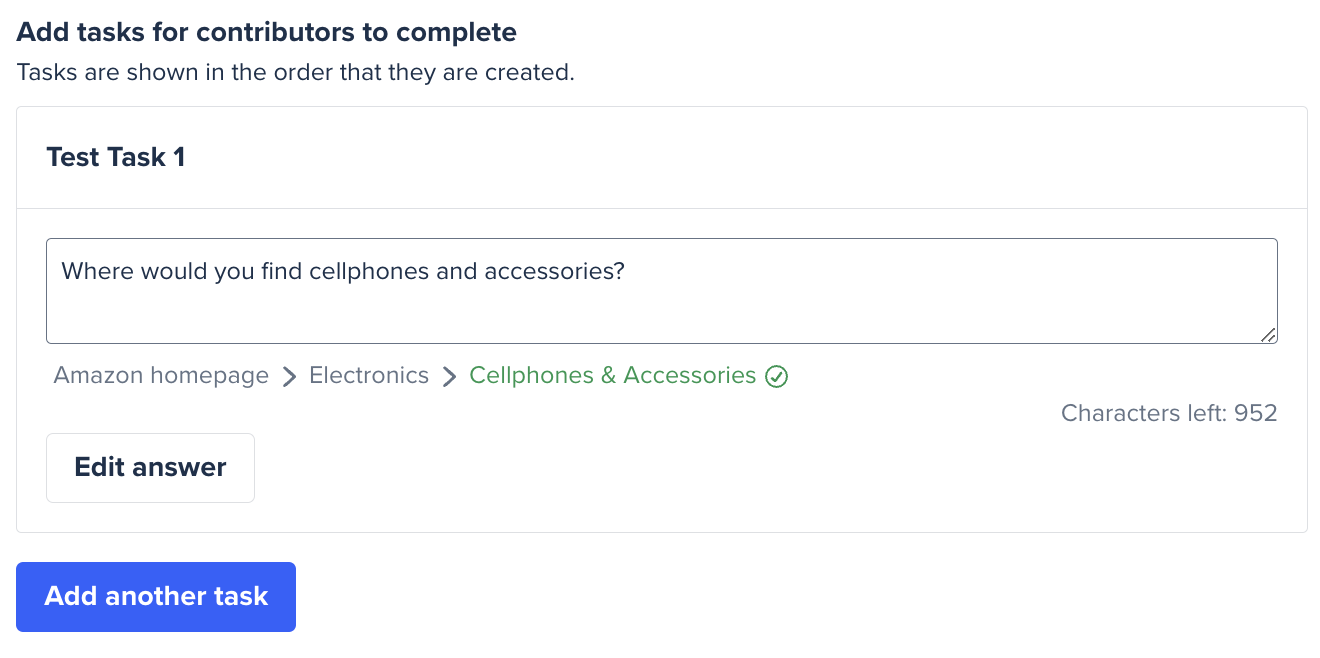Click the Characters left counter
Viewport: 1320px width, 658px height.
tap(1169, 413)
